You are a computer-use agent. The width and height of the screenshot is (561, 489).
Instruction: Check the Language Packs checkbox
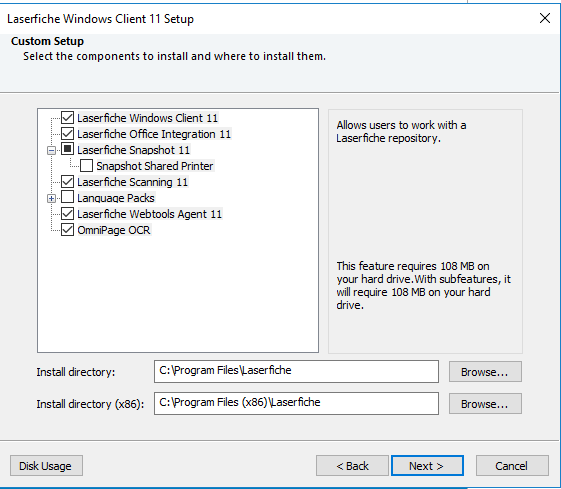[x=67, y=197]
